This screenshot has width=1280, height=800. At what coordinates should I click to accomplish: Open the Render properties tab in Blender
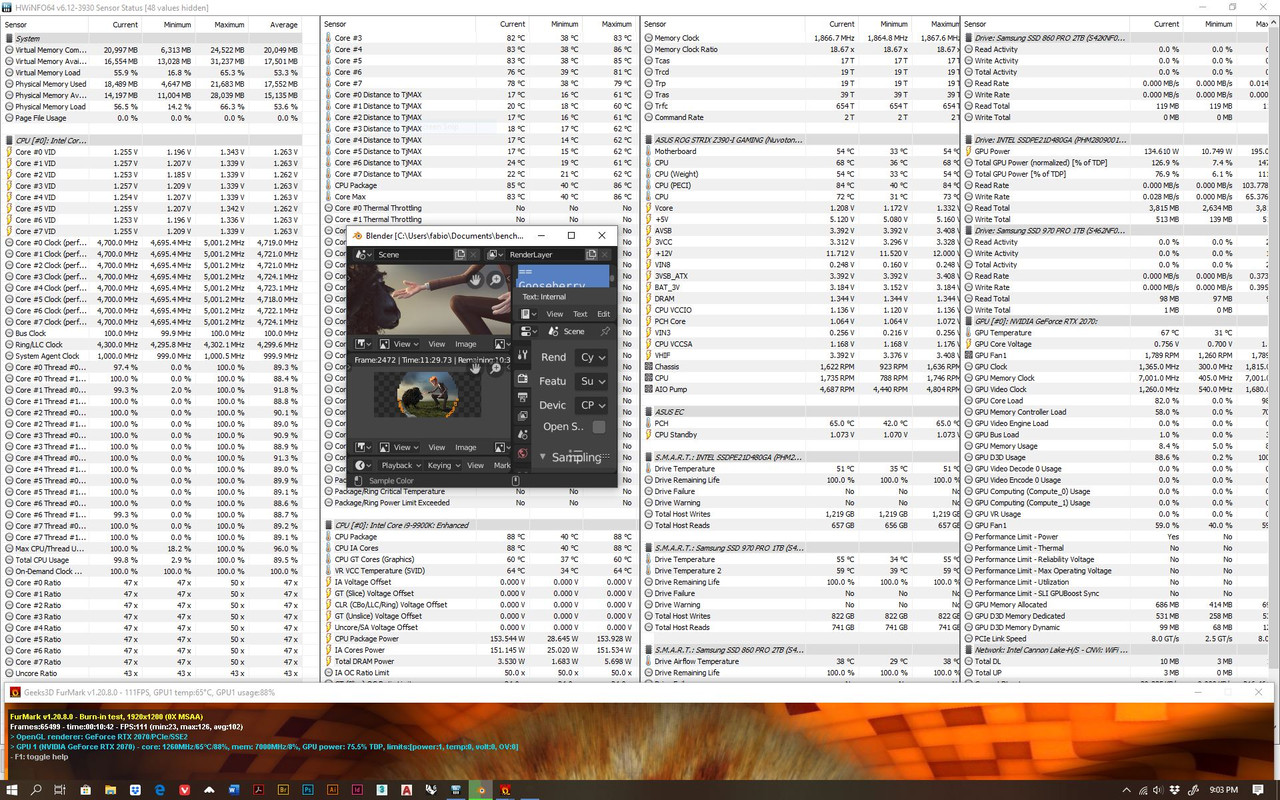522,378
